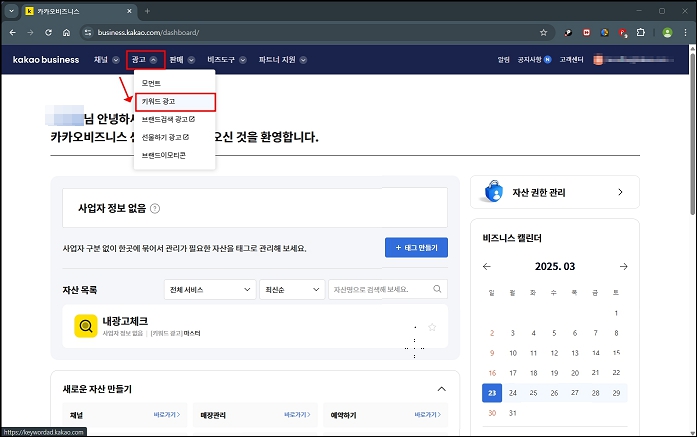Expand the 판매 menu

182,60
